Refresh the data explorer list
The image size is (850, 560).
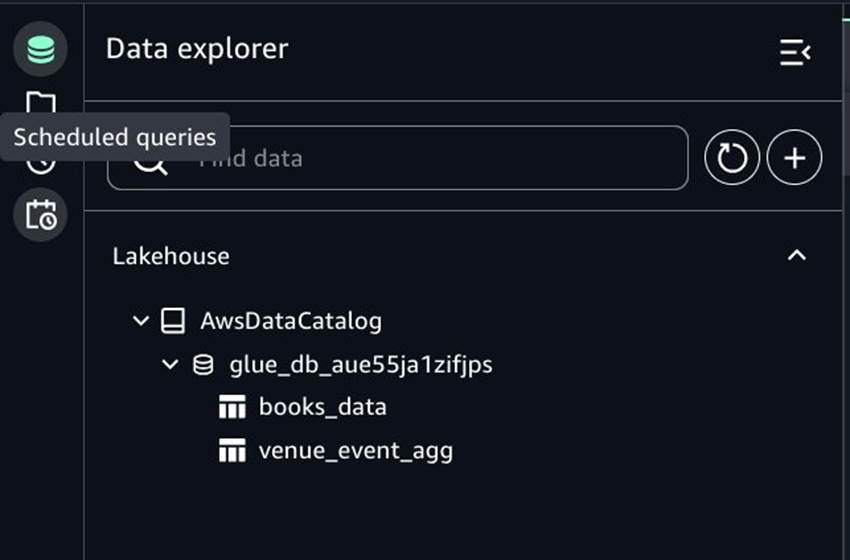pos(732,158)
